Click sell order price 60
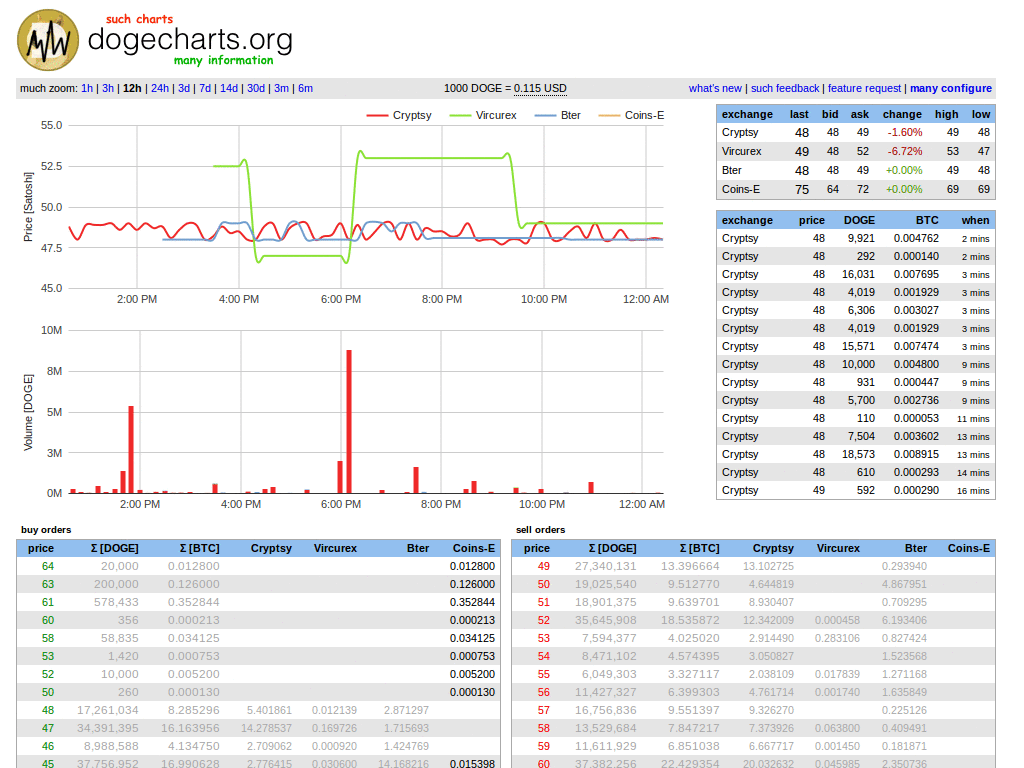Viewport: 1024px width, 768px height. (x=543, y=763)
